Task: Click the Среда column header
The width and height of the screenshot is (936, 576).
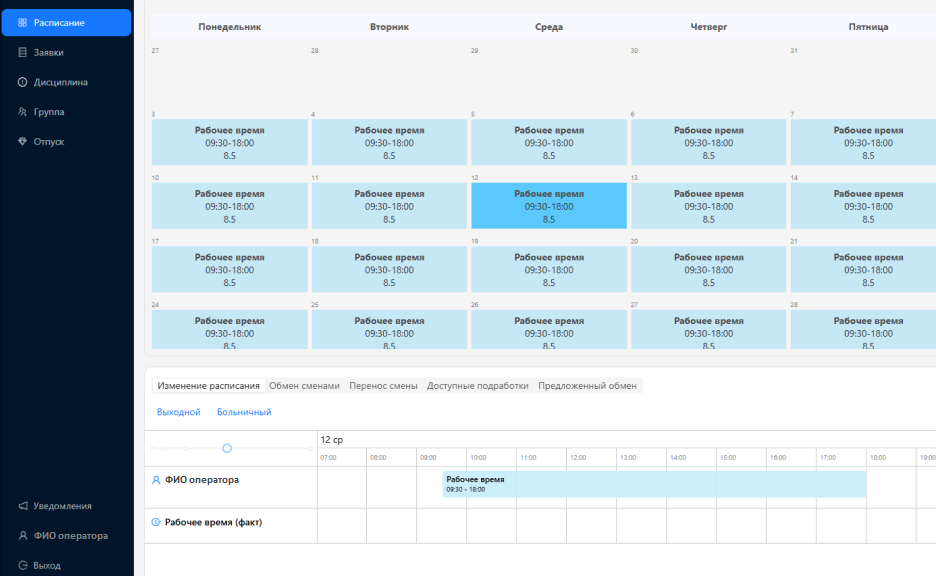Action: point(549,27)
